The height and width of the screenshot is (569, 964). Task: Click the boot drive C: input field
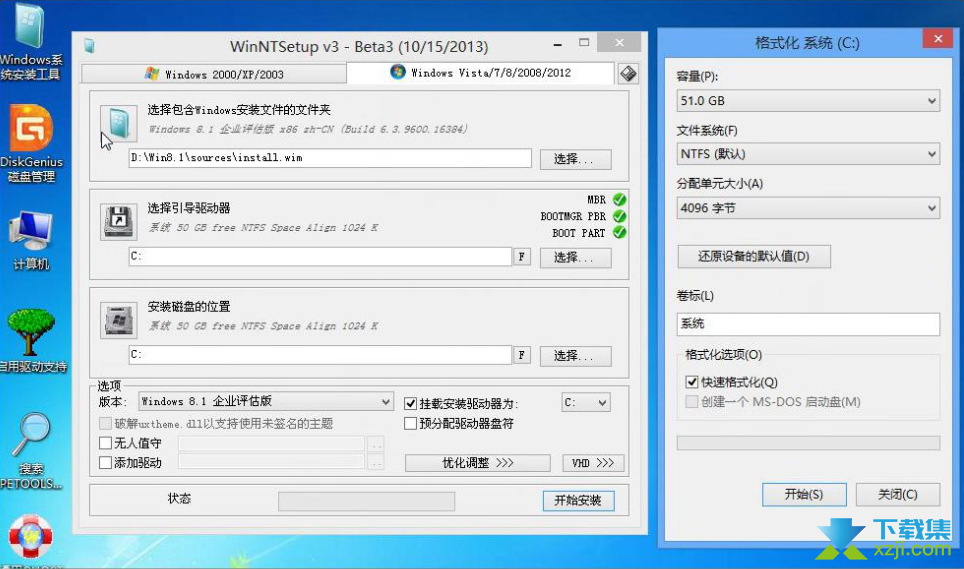pos(320,256)
